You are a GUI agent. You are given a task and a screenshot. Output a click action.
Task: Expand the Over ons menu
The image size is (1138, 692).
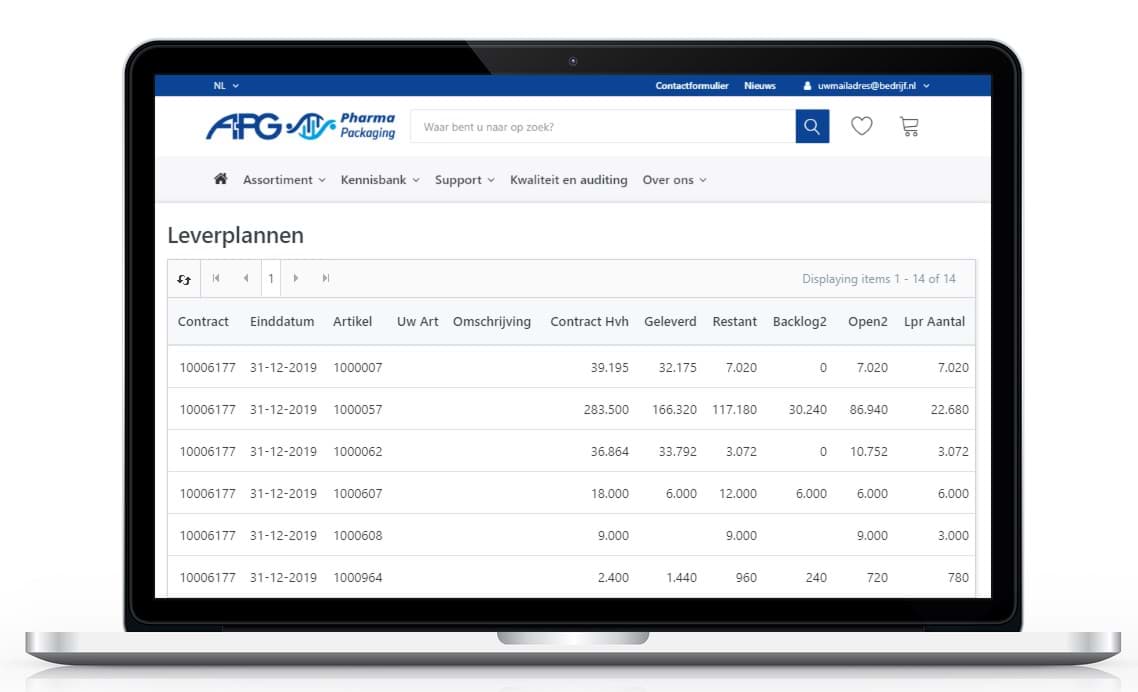(x=675, y=180)
